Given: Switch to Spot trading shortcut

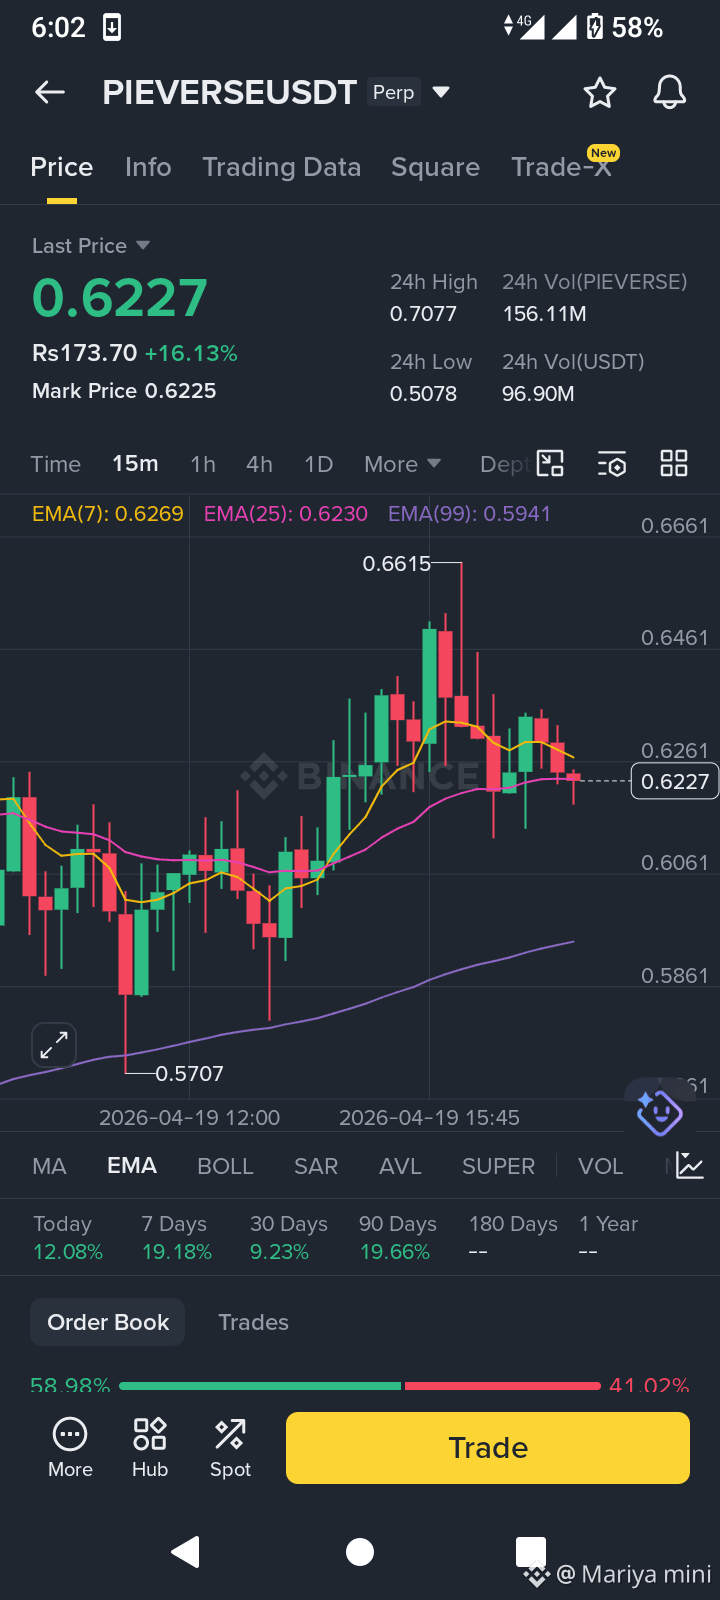Looking at the screenshot, I should point(230,1447).
